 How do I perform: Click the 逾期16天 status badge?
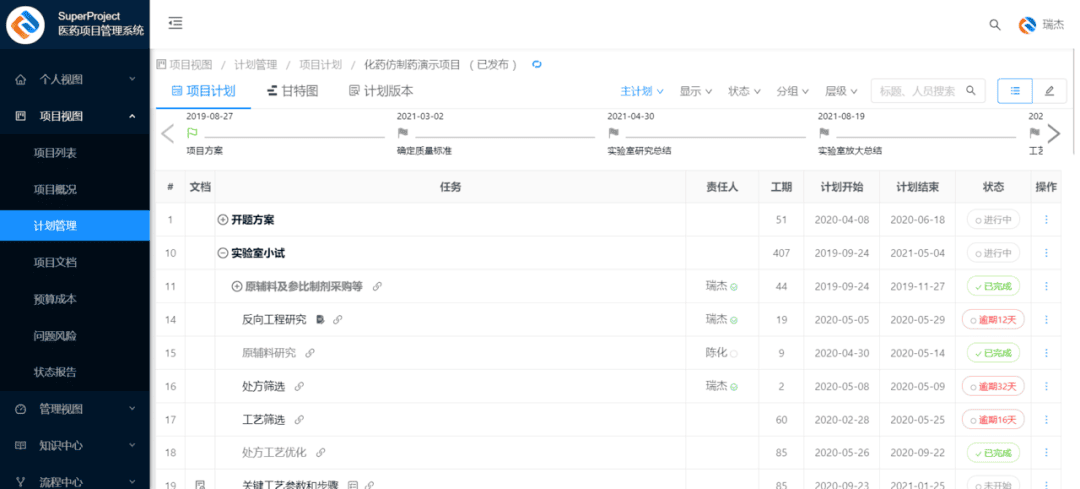click(993, 419)
